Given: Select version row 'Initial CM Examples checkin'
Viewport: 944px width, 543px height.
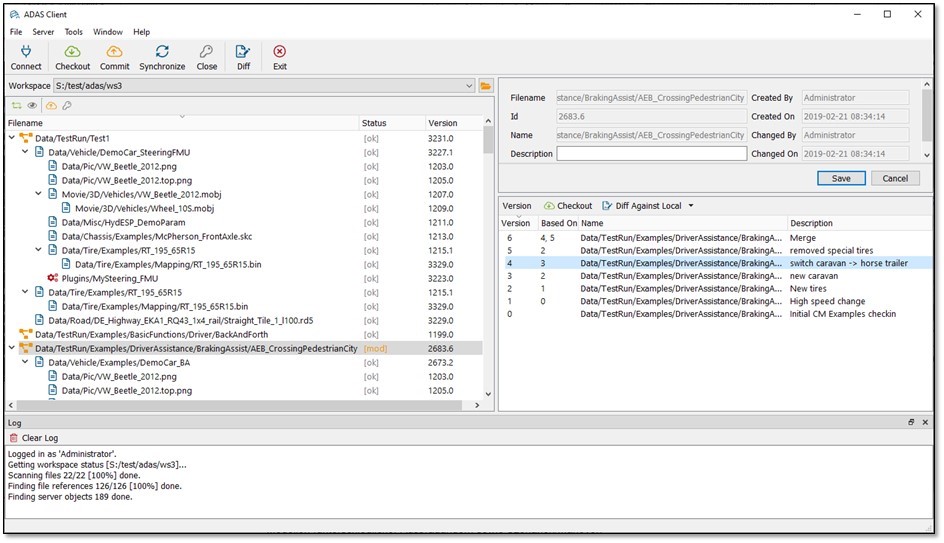Looking at the screenshot, I should (x=716, y=314).
